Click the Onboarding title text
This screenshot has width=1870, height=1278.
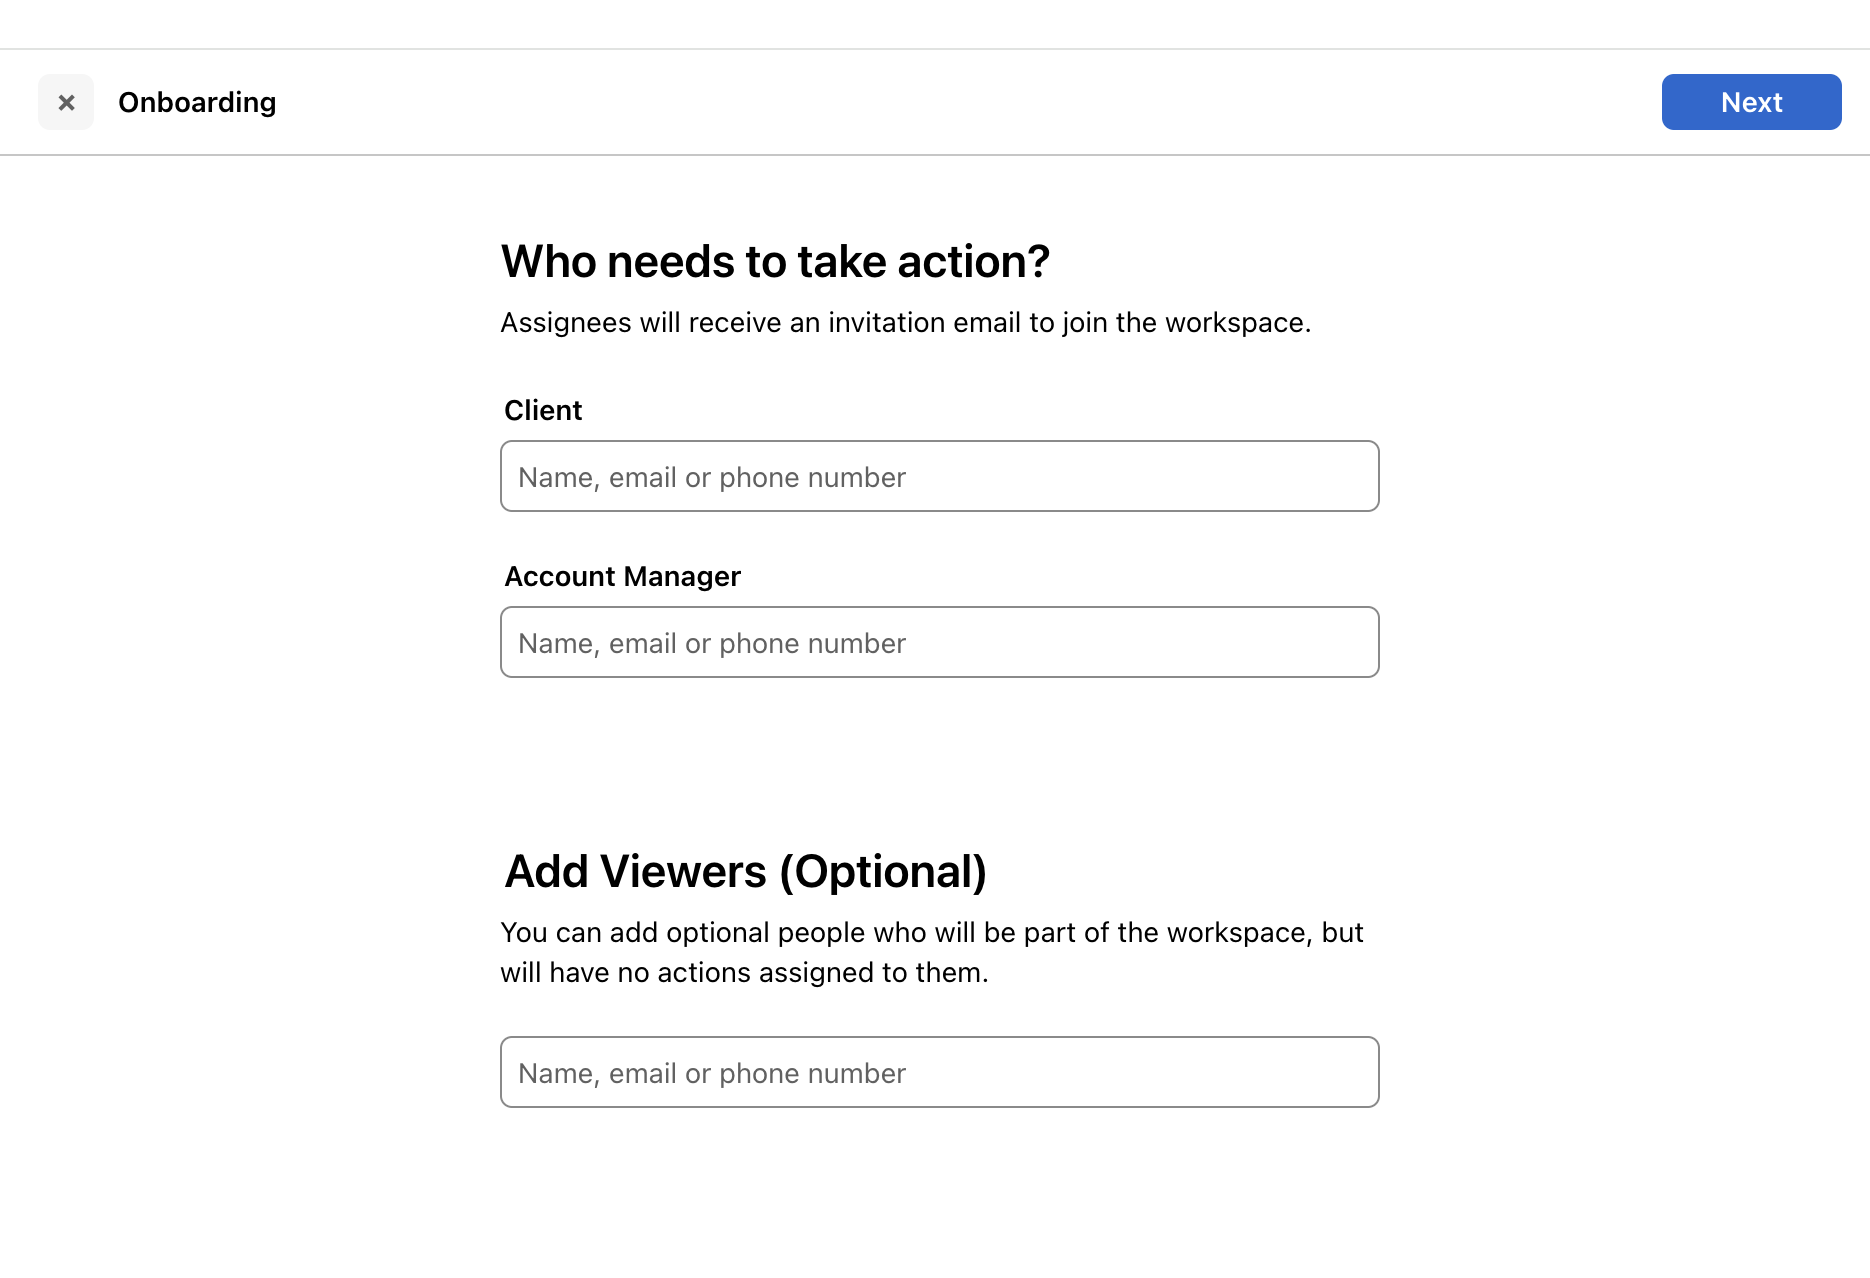197,102
